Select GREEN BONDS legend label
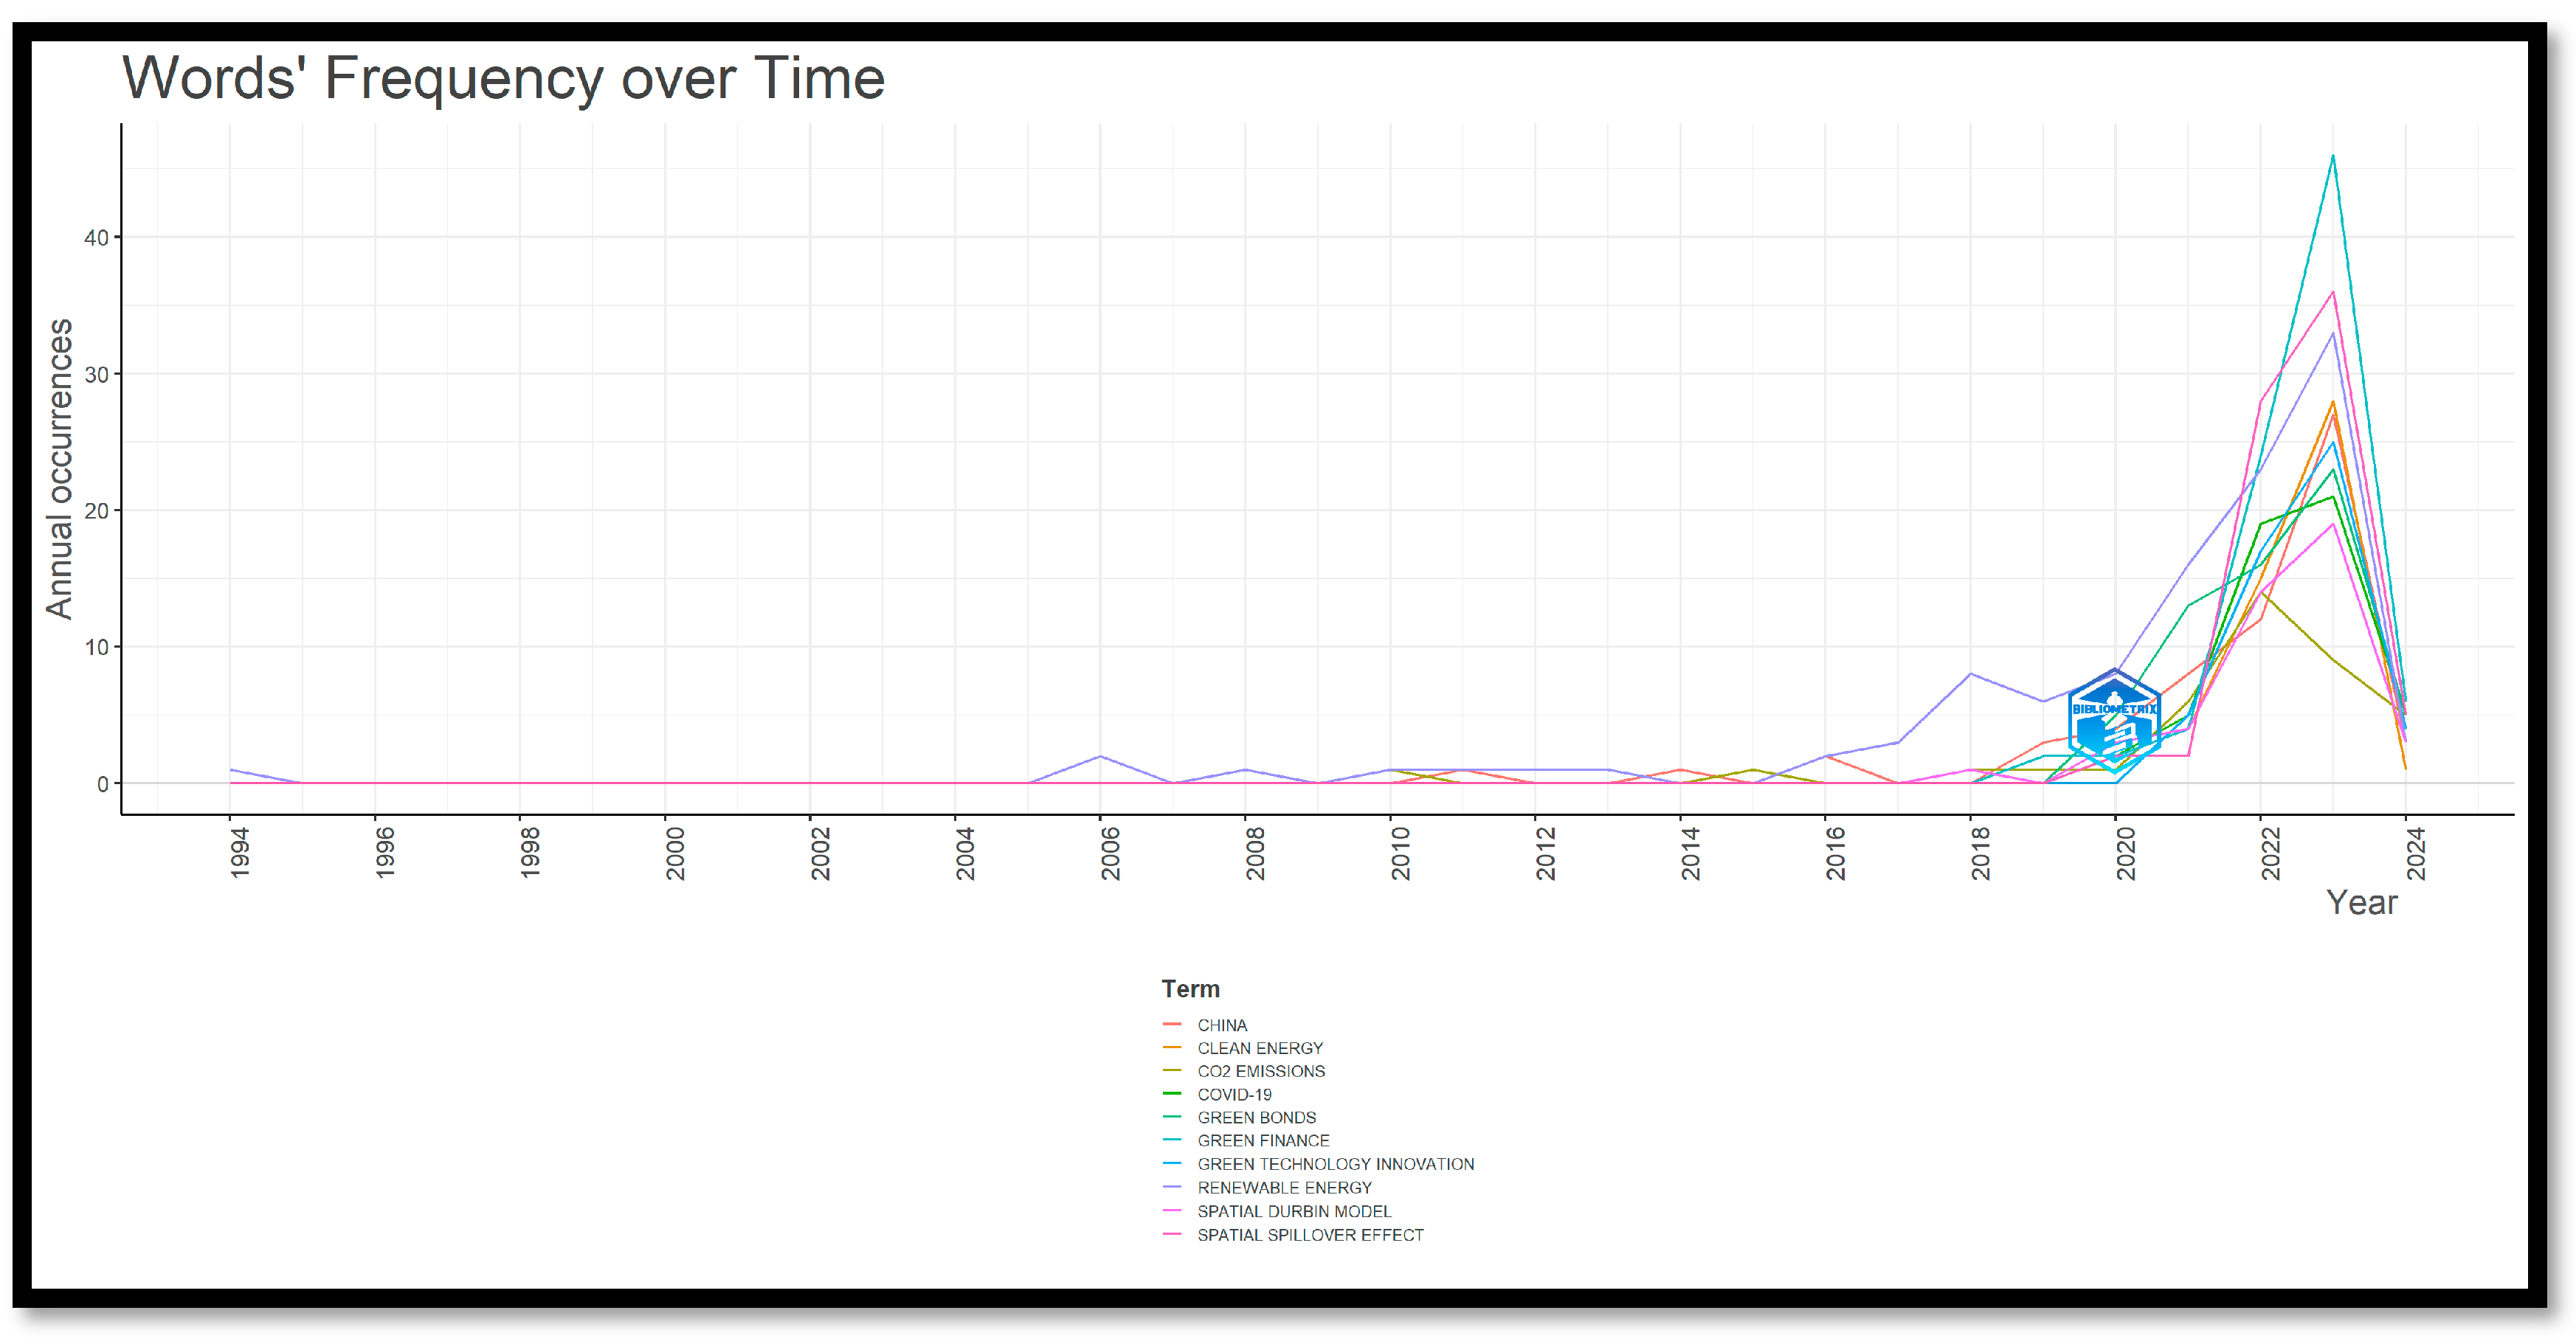 pos(1256,1117)
